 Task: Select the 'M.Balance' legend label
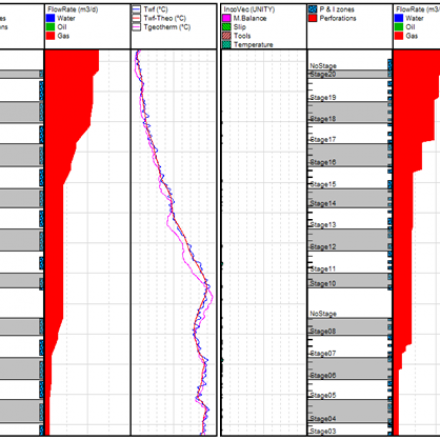250,18
